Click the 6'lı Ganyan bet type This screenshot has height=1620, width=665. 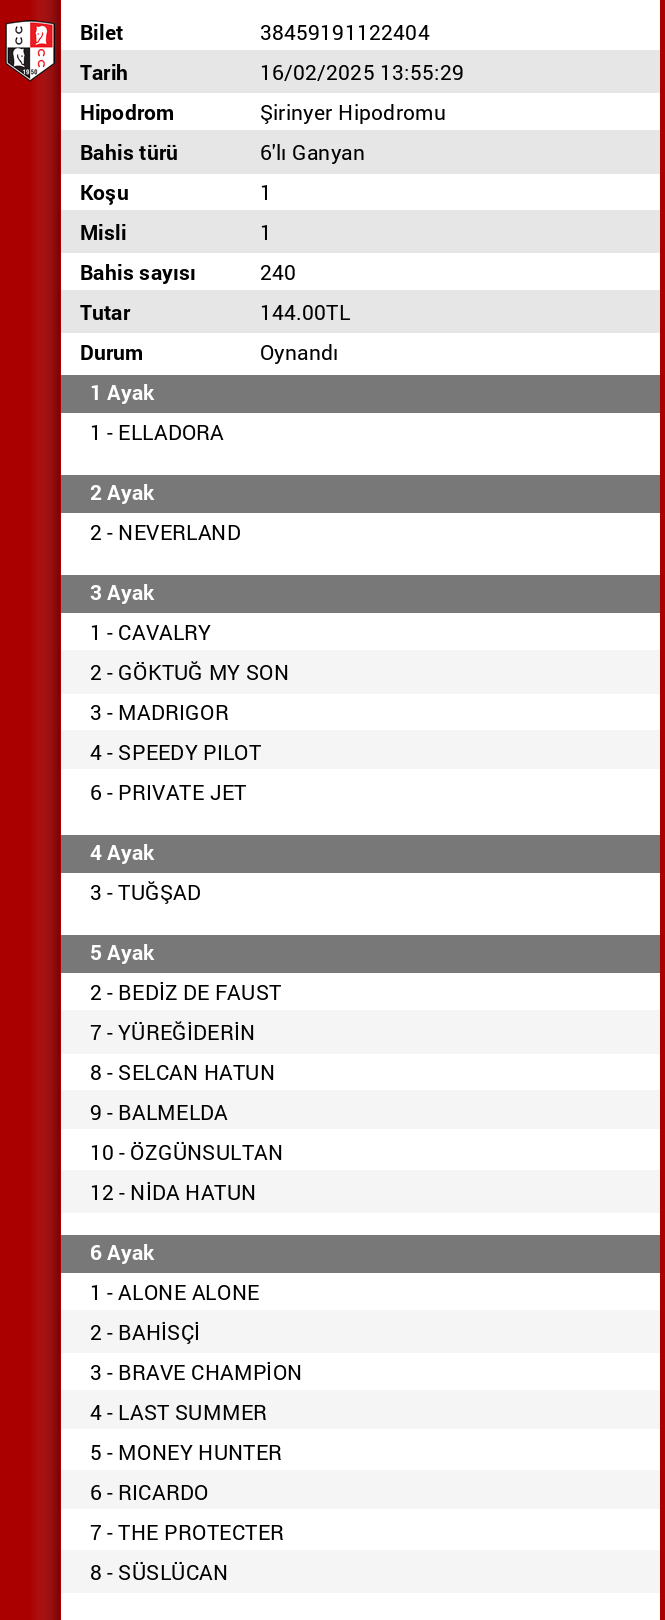point(312,153)
